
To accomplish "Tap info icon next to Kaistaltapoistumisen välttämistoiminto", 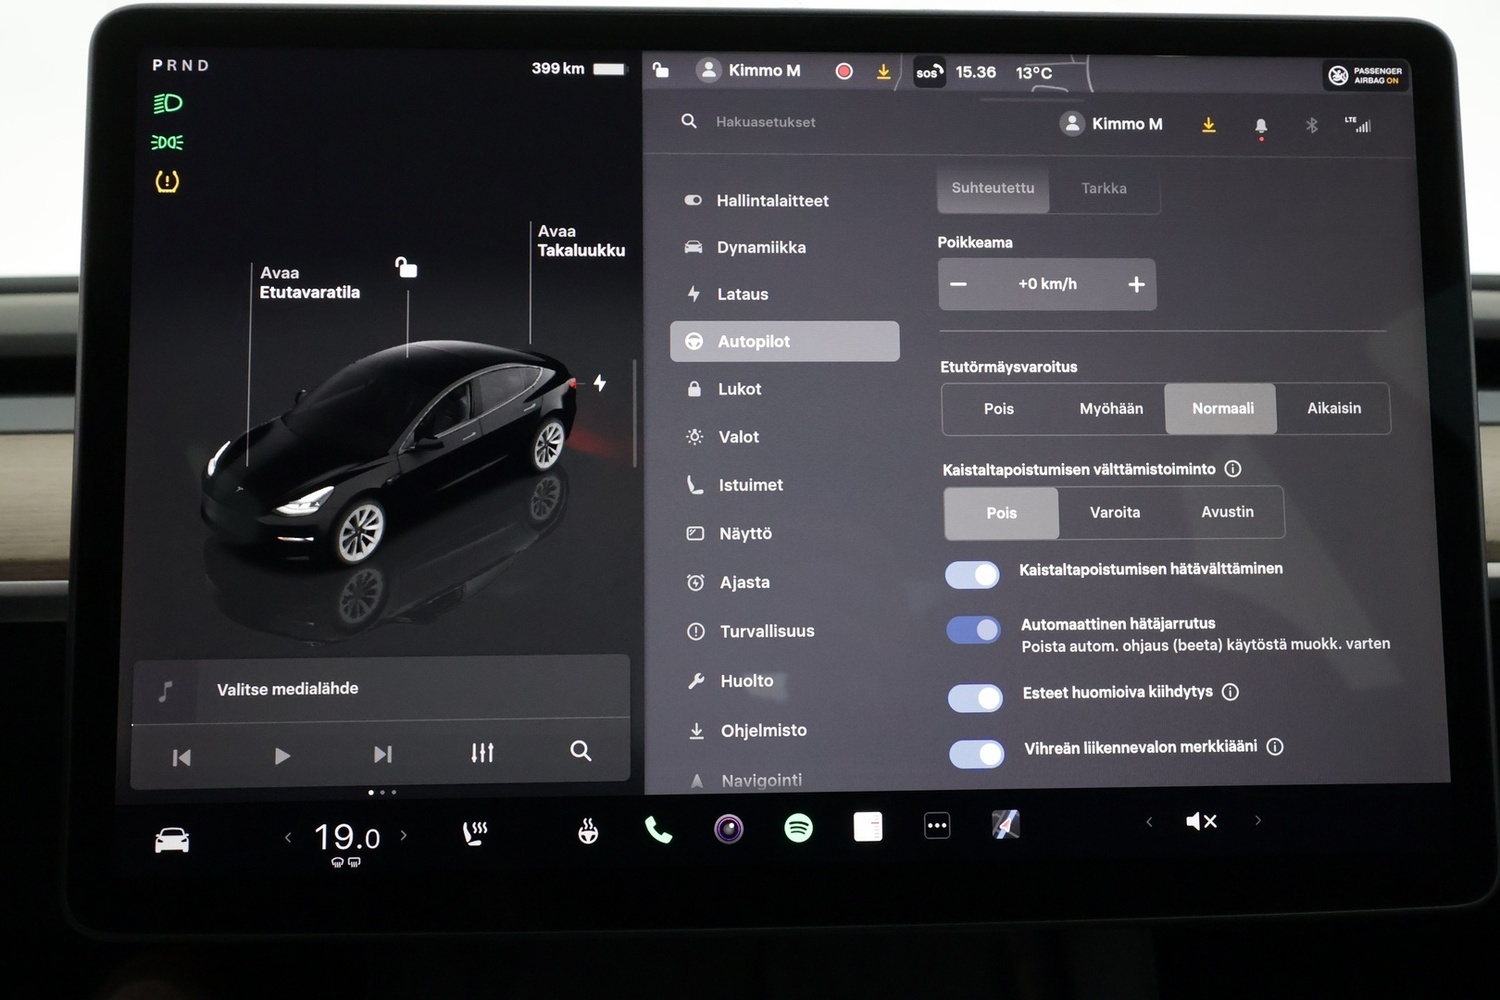I will [1233, 468].
